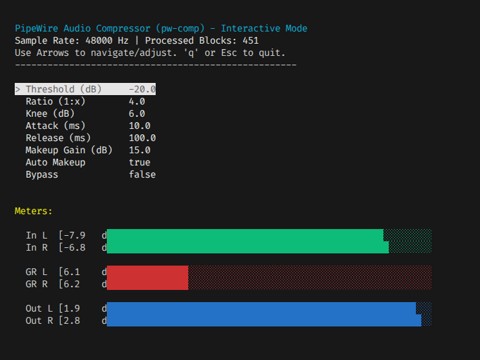Click the GR R red reduction bar
The image size is (480, 360).
click(147, 284)
